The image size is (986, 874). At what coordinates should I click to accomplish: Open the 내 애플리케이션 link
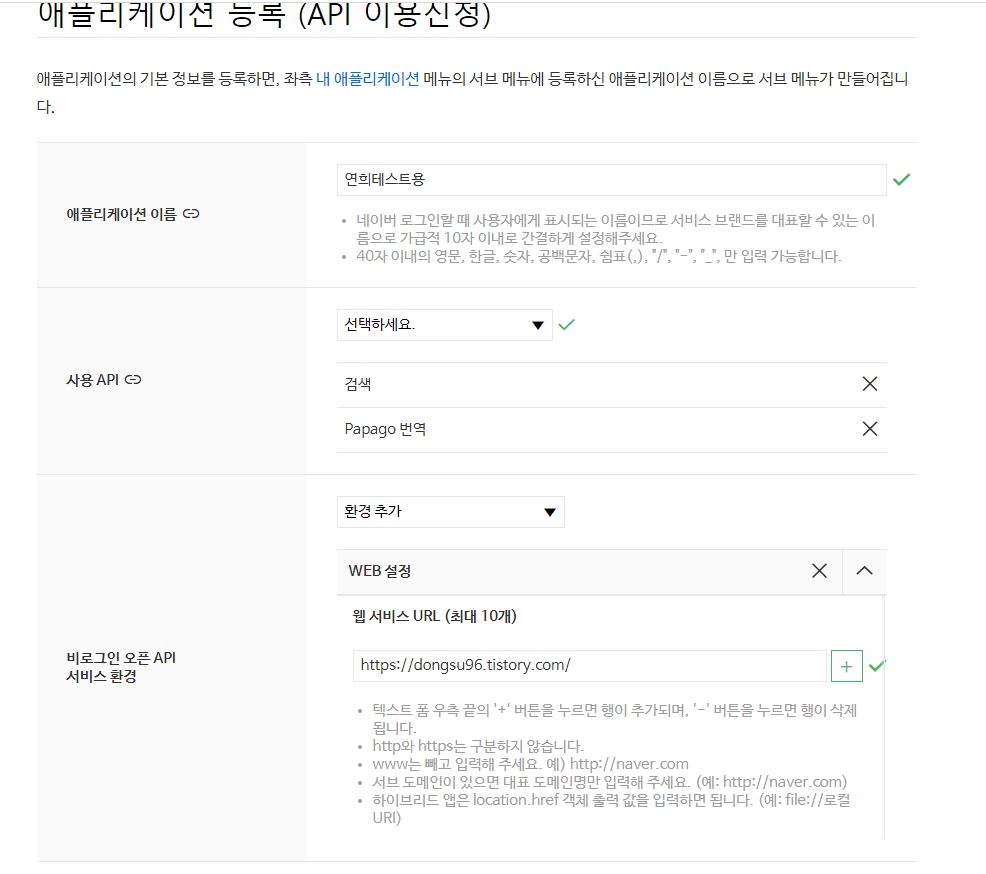[x=367, y=79]
